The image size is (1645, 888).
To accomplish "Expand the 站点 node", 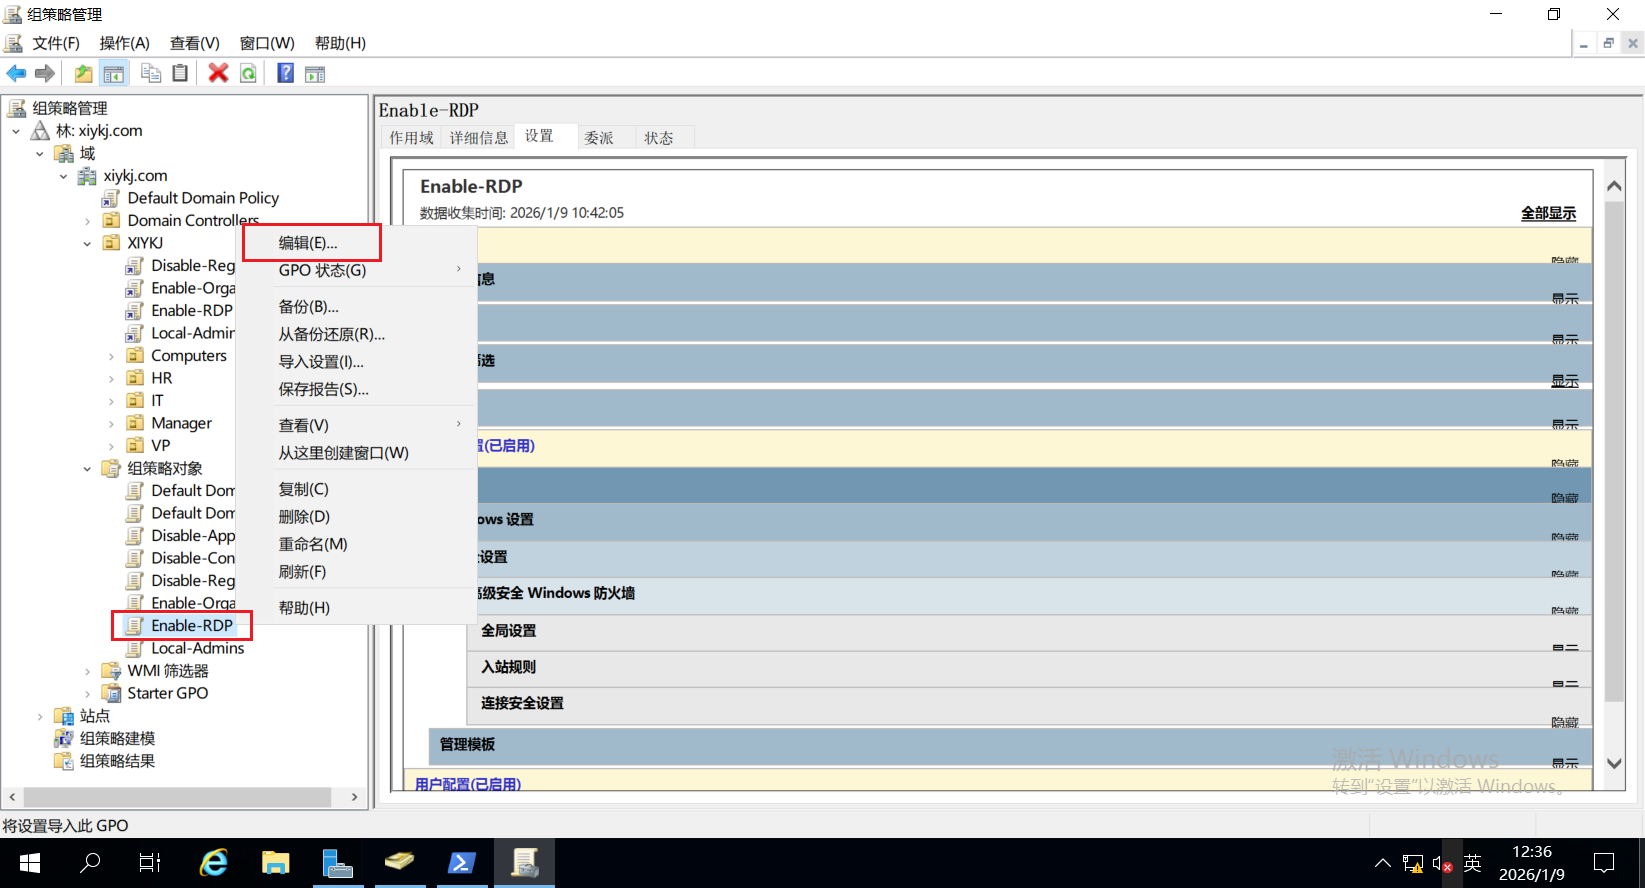I will (x=40, y=716).
